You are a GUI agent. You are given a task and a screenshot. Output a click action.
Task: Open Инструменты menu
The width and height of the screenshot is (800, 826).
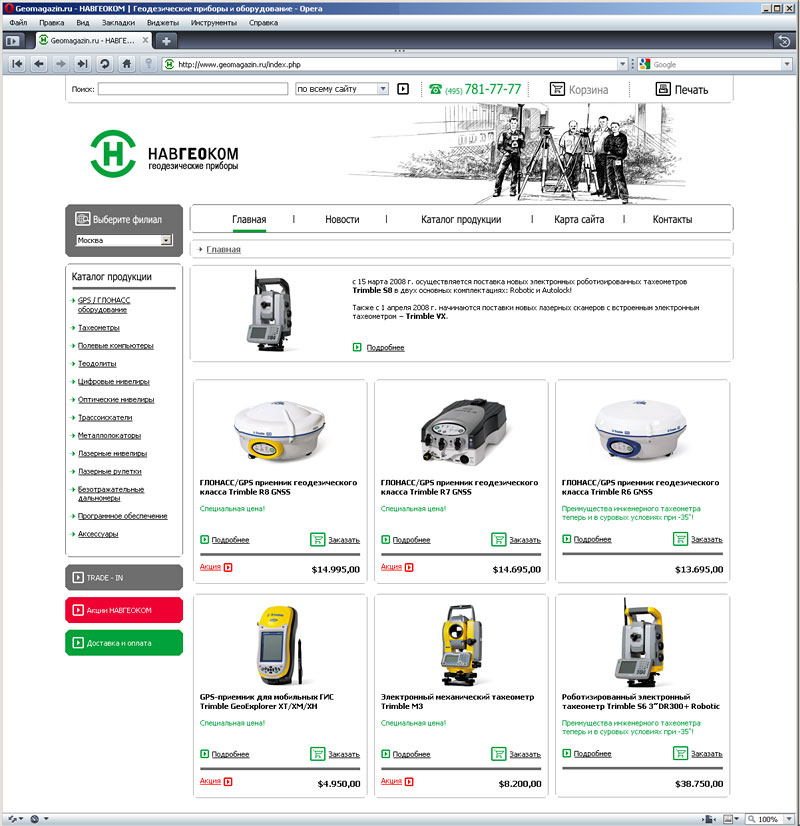[213, 23]
